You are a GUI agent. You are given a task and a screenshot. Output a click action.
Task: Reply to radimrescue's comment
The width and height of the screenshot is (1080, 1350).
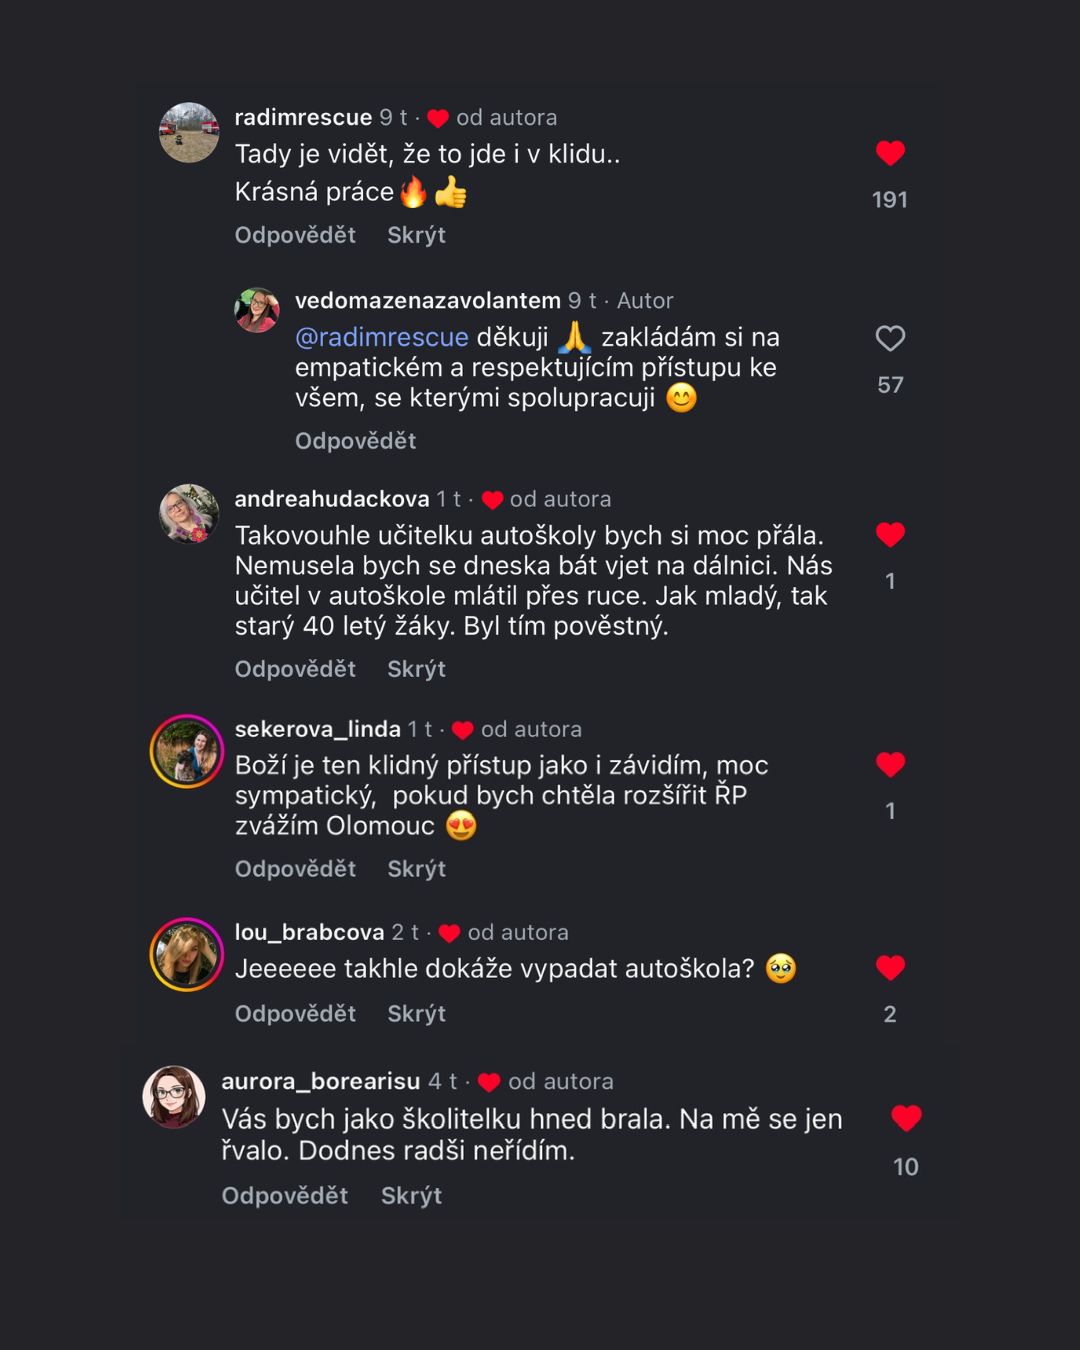click(295, 235)
